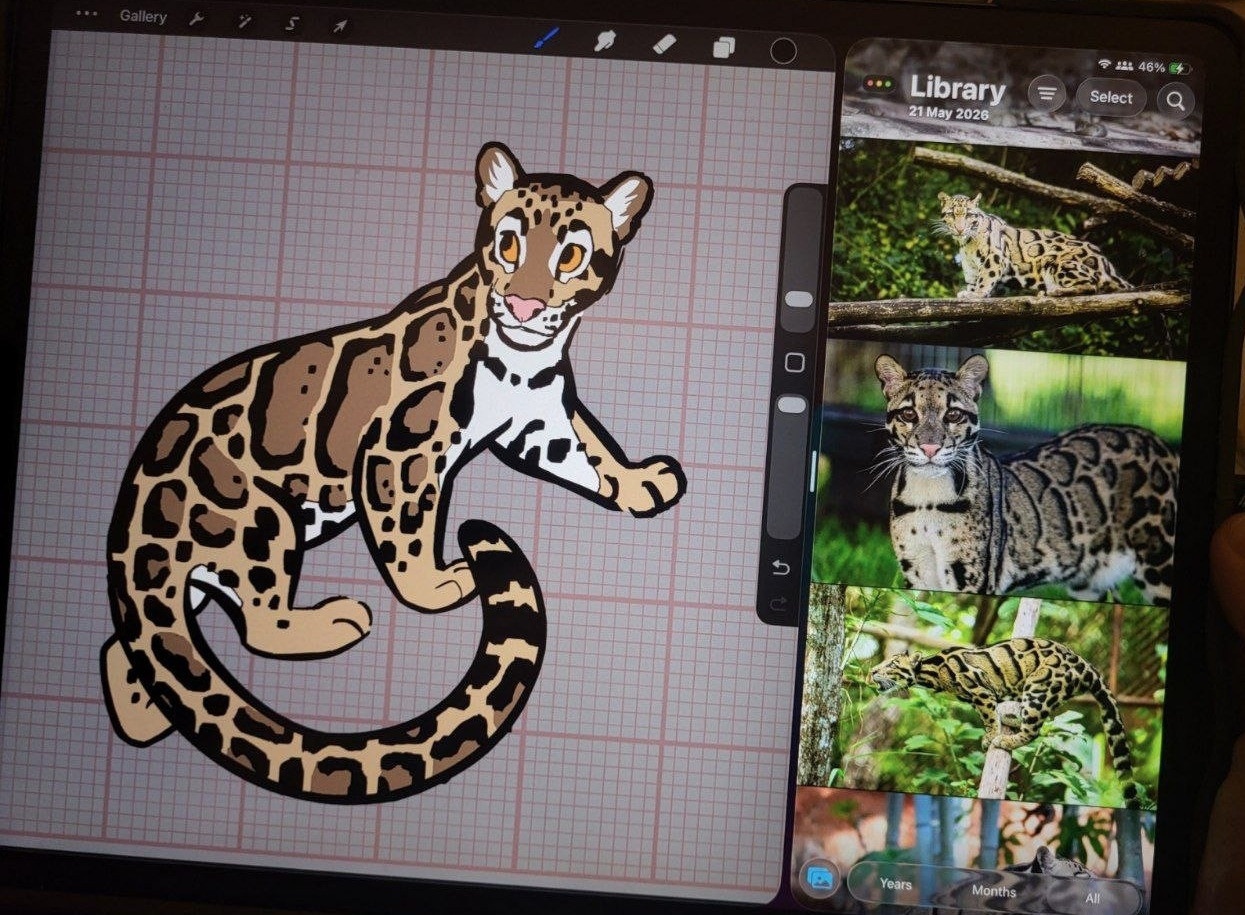The height and width of the screenshot is (915, 1245).
Task: Select the Brush tool in Procreate
Action: [x=546, y=39]
